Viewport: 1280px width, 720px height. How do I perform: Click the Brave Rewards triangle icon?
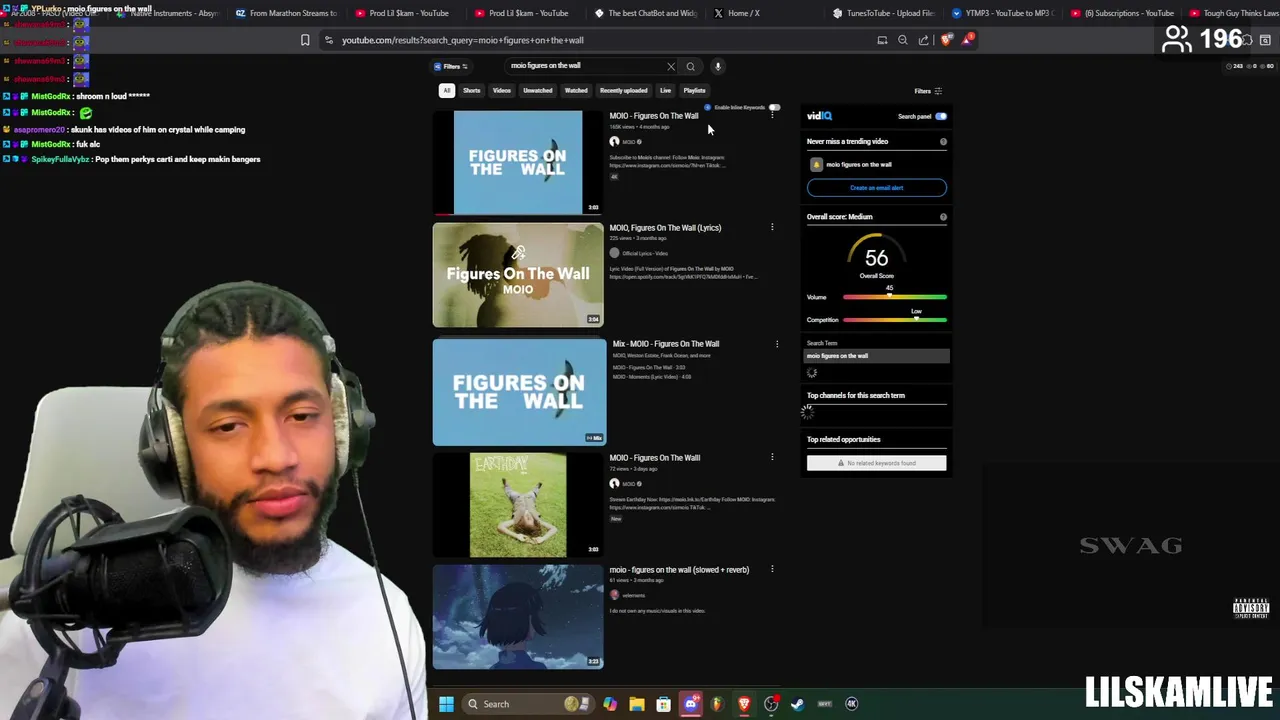point(969,40)
